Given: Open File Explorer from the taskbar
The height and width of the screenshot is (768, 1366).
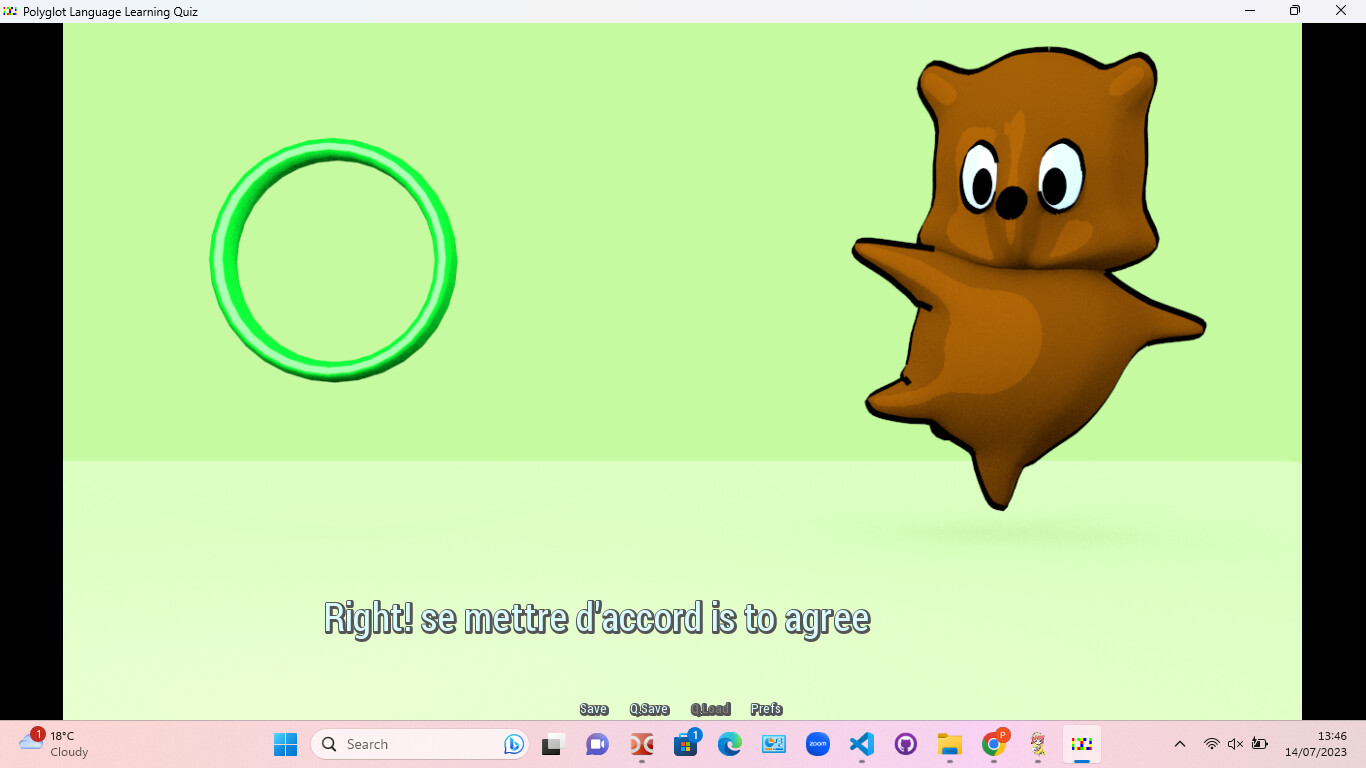Looking at the screenshot, I should click(949, 744).
